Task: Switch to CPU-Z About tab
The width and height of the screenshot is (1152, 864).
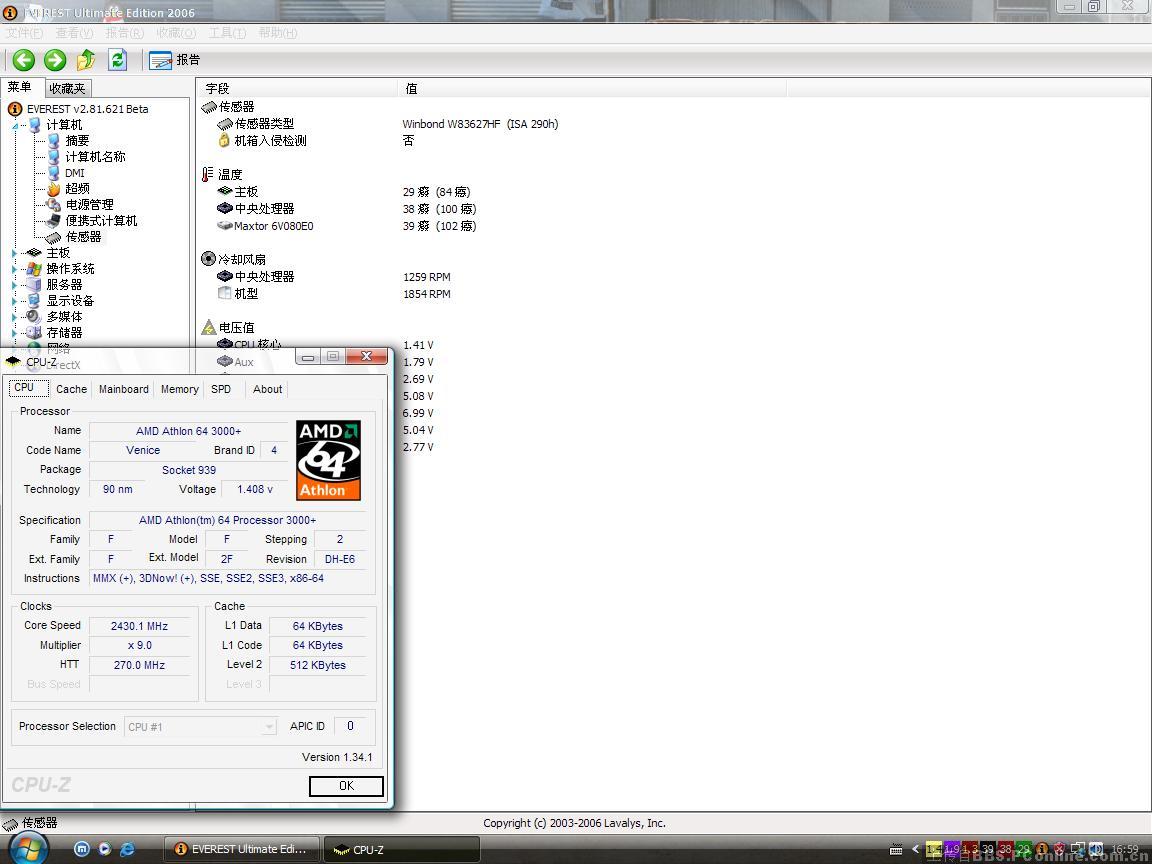Action: pos(267,389)
